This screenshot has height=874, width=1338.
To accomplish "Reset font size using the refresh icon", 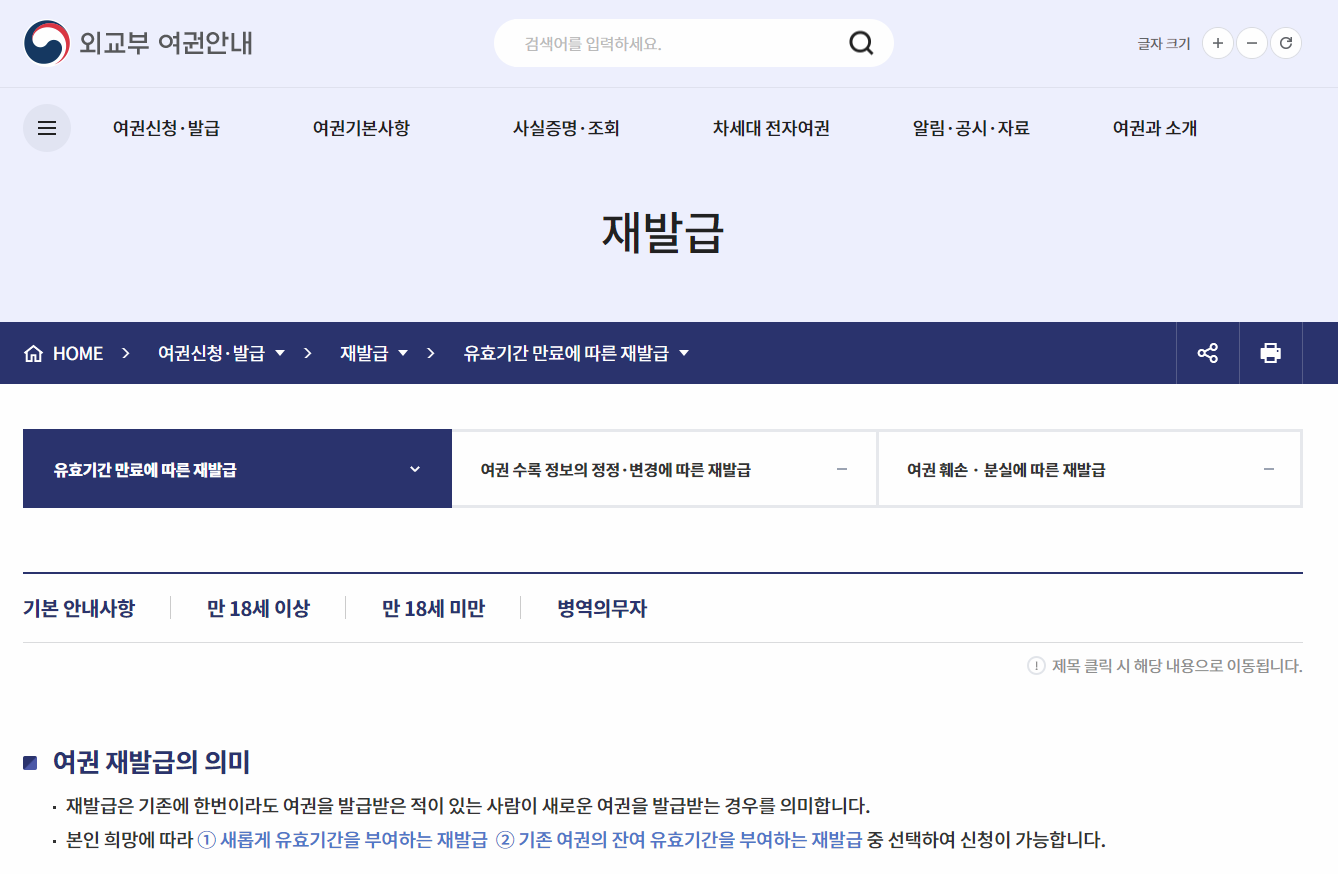I will click(1286, 43).
